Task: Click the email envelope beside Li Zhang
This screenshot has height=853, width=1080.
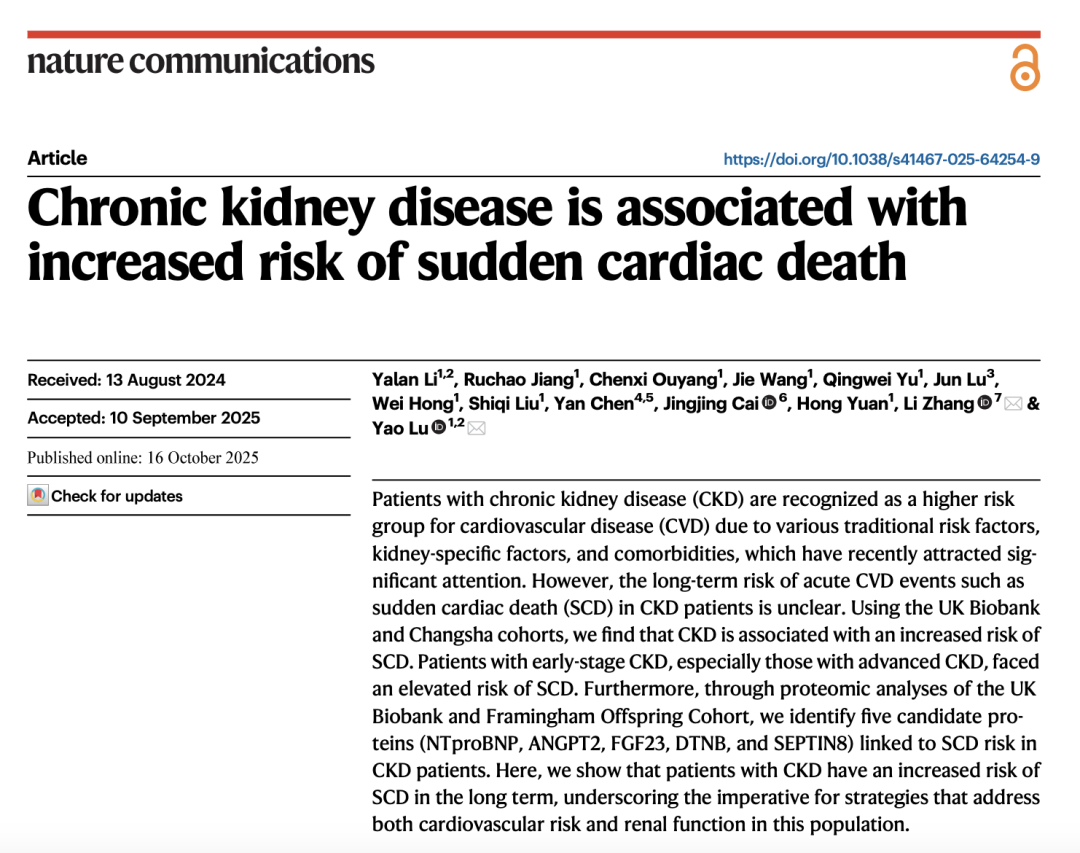Action: click(x=1012, y=404)
